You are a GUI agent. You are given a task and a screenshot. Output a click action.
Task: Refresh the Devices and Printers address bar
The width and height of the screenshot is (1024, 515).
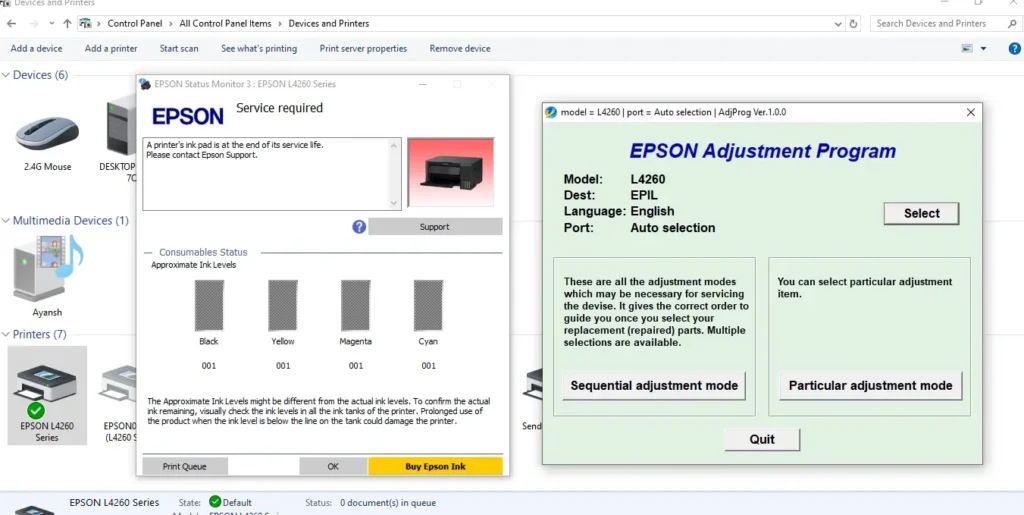tap(854, 23)
